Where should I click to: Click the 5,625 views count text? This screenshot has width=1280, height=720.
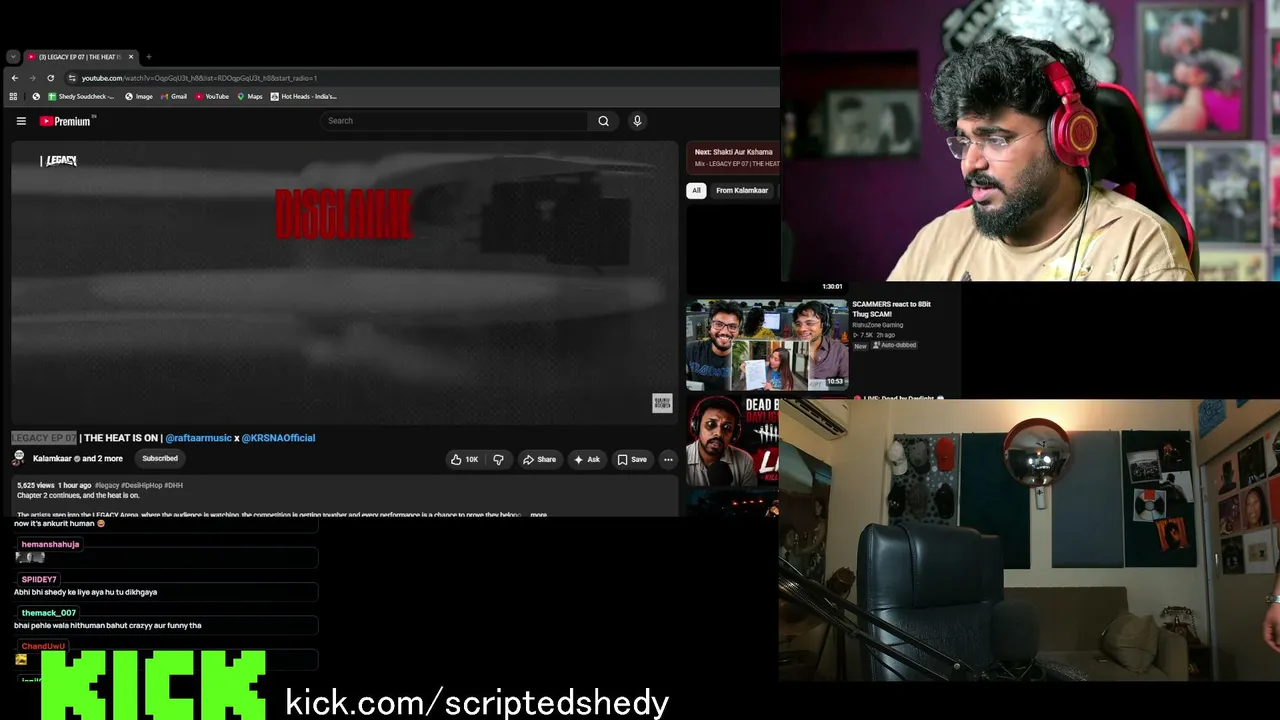click(35, 485)
